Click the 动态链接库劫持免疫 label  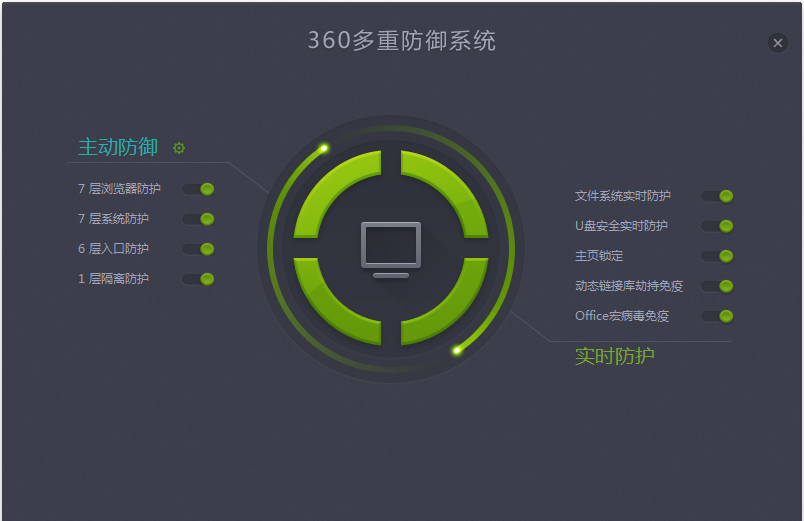629,286
